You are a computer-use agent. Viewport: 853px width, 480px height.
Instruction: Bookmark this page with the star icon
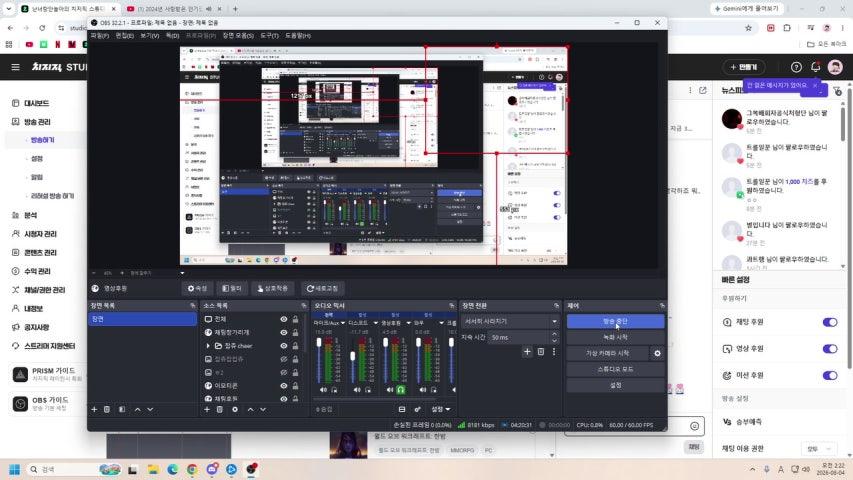tap(749, 28)
